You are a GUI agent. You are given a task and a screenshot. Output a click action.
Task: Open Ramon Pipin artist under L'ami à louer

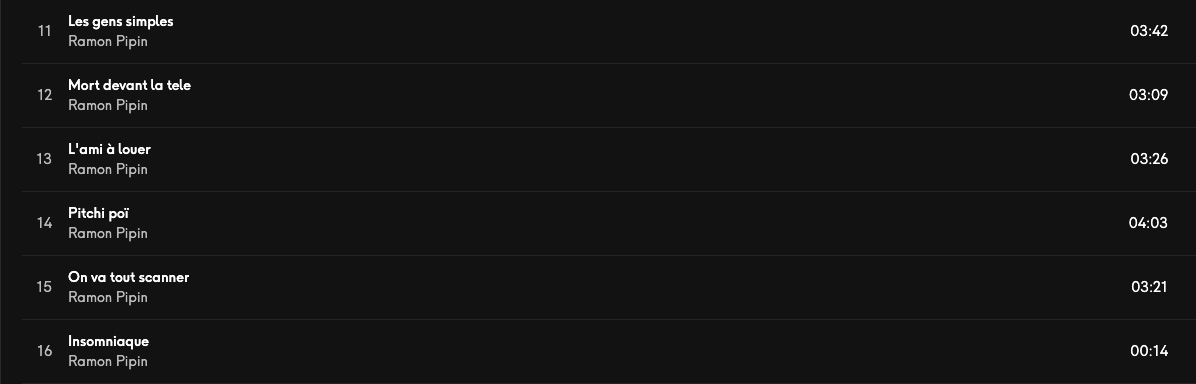[x=108, y=169]
